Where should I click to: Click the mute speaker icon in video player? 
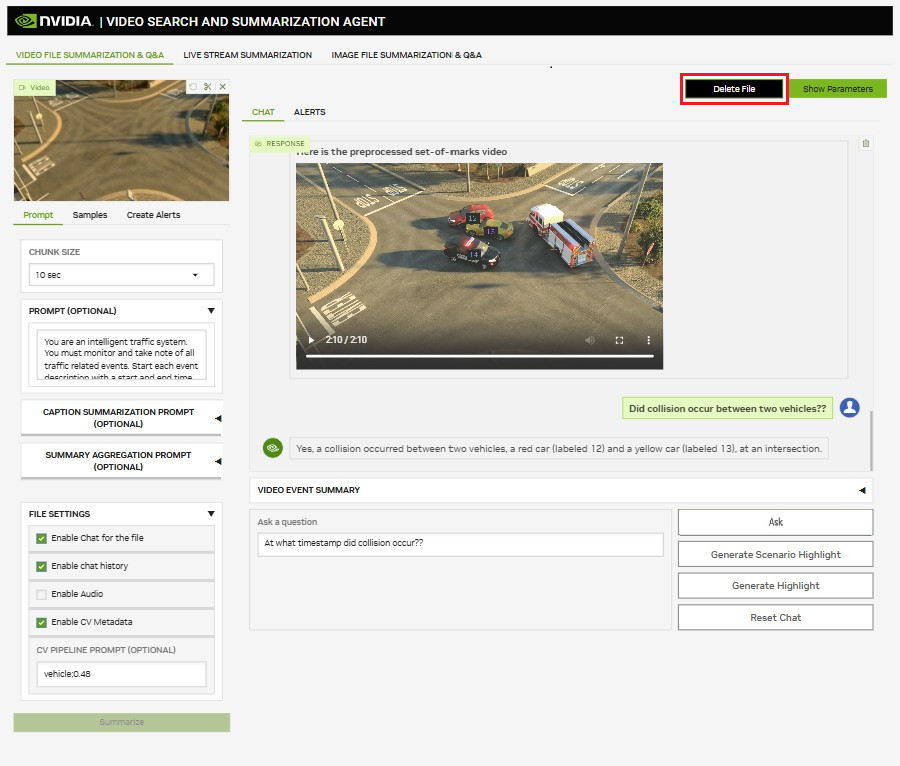pos(590,340)
